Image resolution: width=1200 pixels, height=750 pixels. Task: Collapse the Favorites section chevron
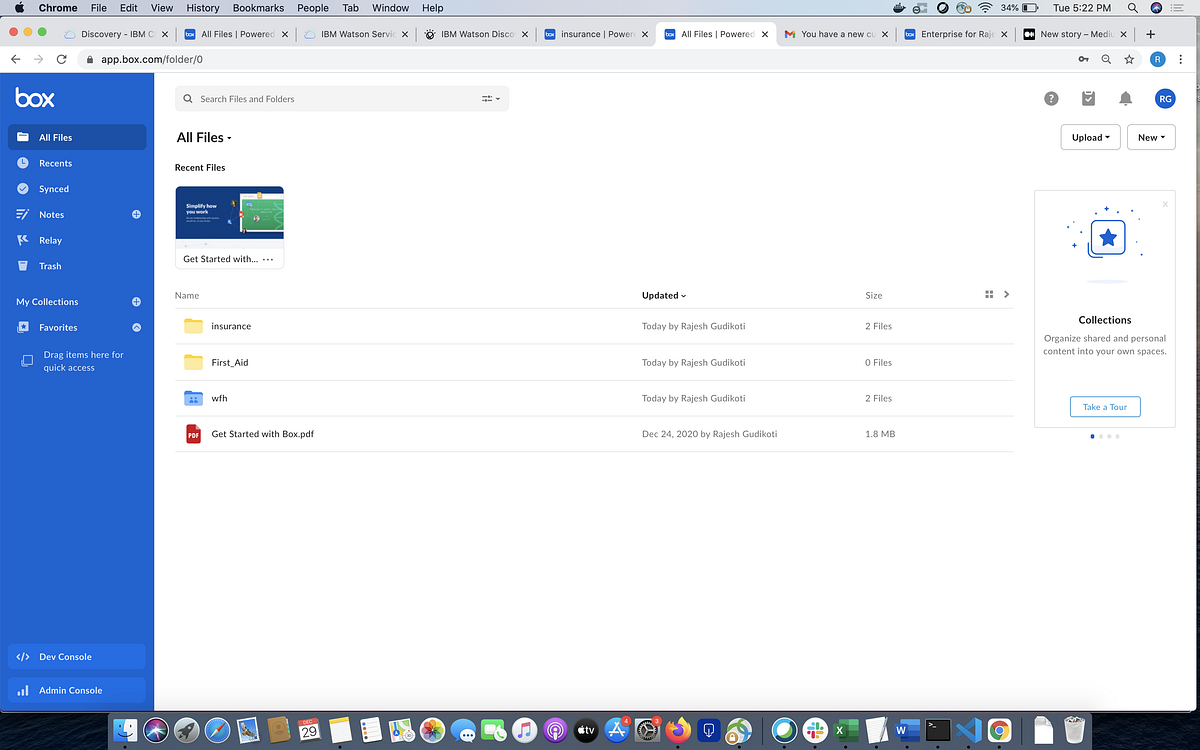click(x=136, y=327)
